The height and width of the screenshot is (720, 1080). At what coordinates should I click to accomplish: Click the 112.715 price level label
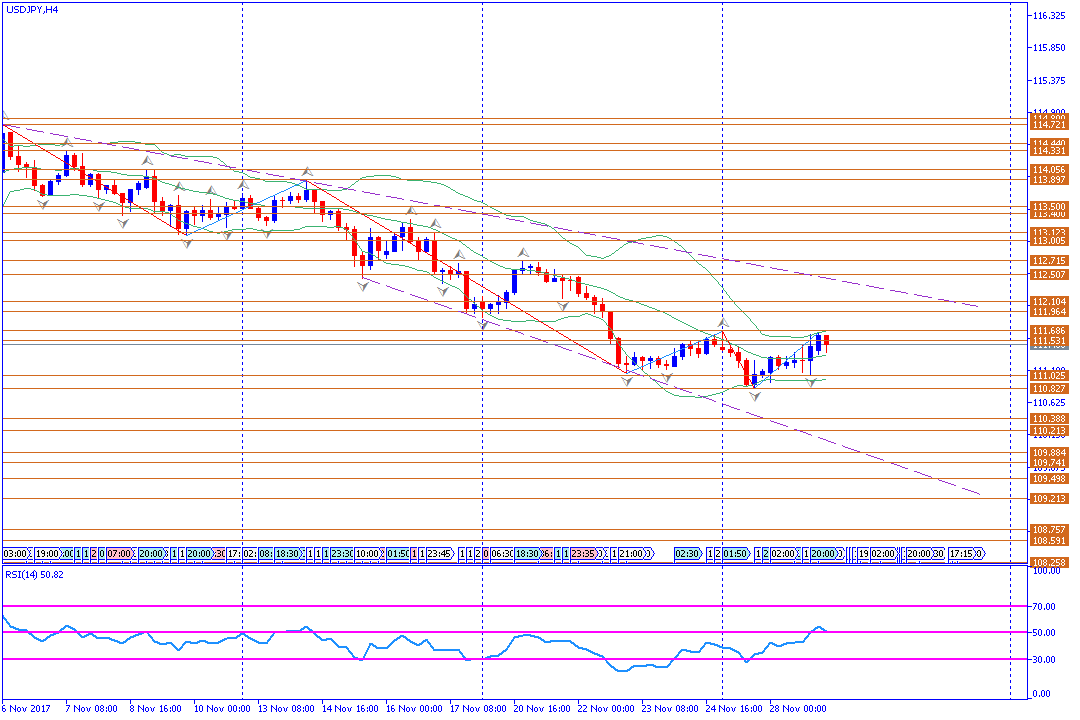[1049, 260]
